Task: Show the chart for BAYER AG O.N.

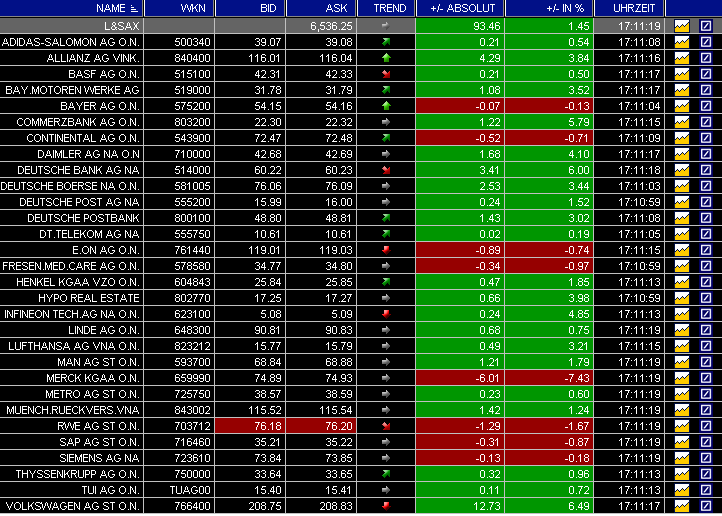Action: [x=681, y=106]
